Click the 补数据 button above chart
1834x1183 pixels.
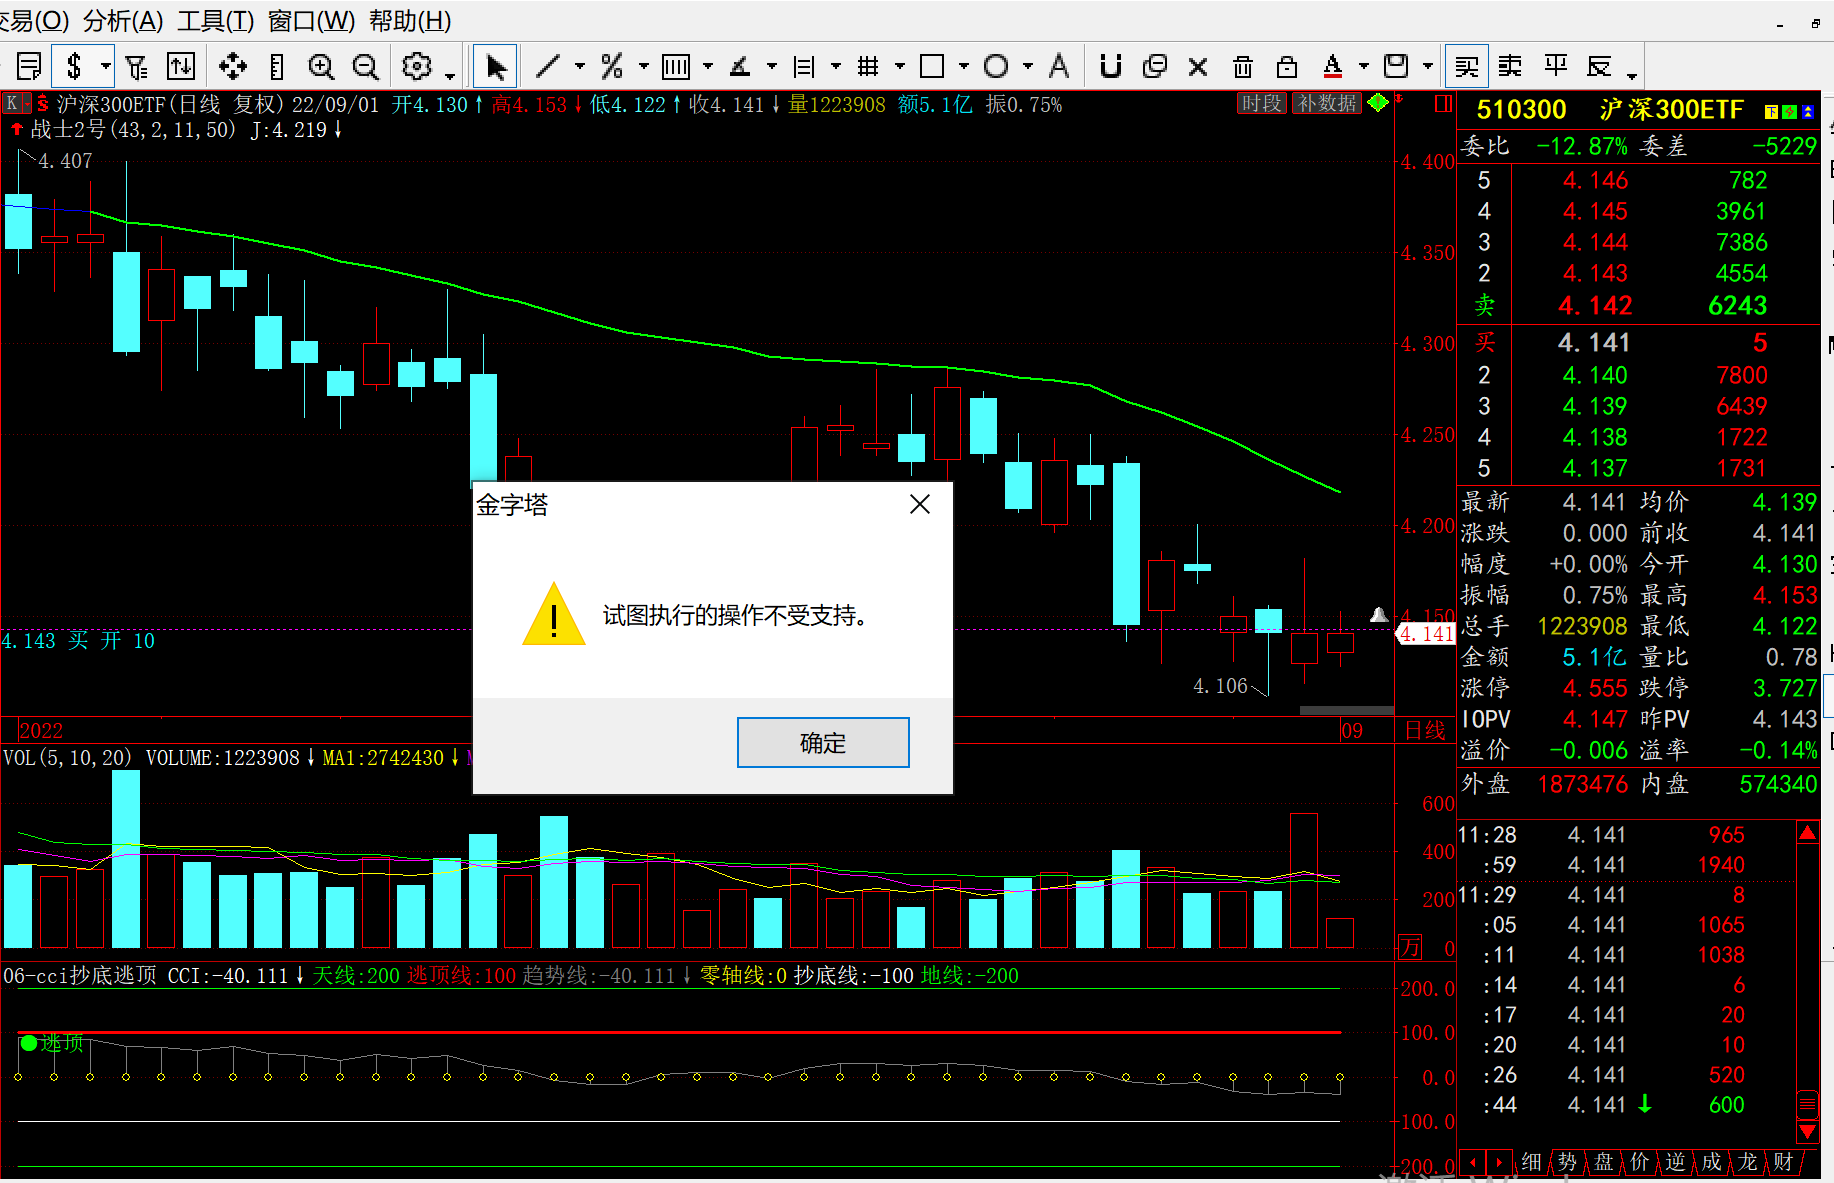click(1327, 104)
